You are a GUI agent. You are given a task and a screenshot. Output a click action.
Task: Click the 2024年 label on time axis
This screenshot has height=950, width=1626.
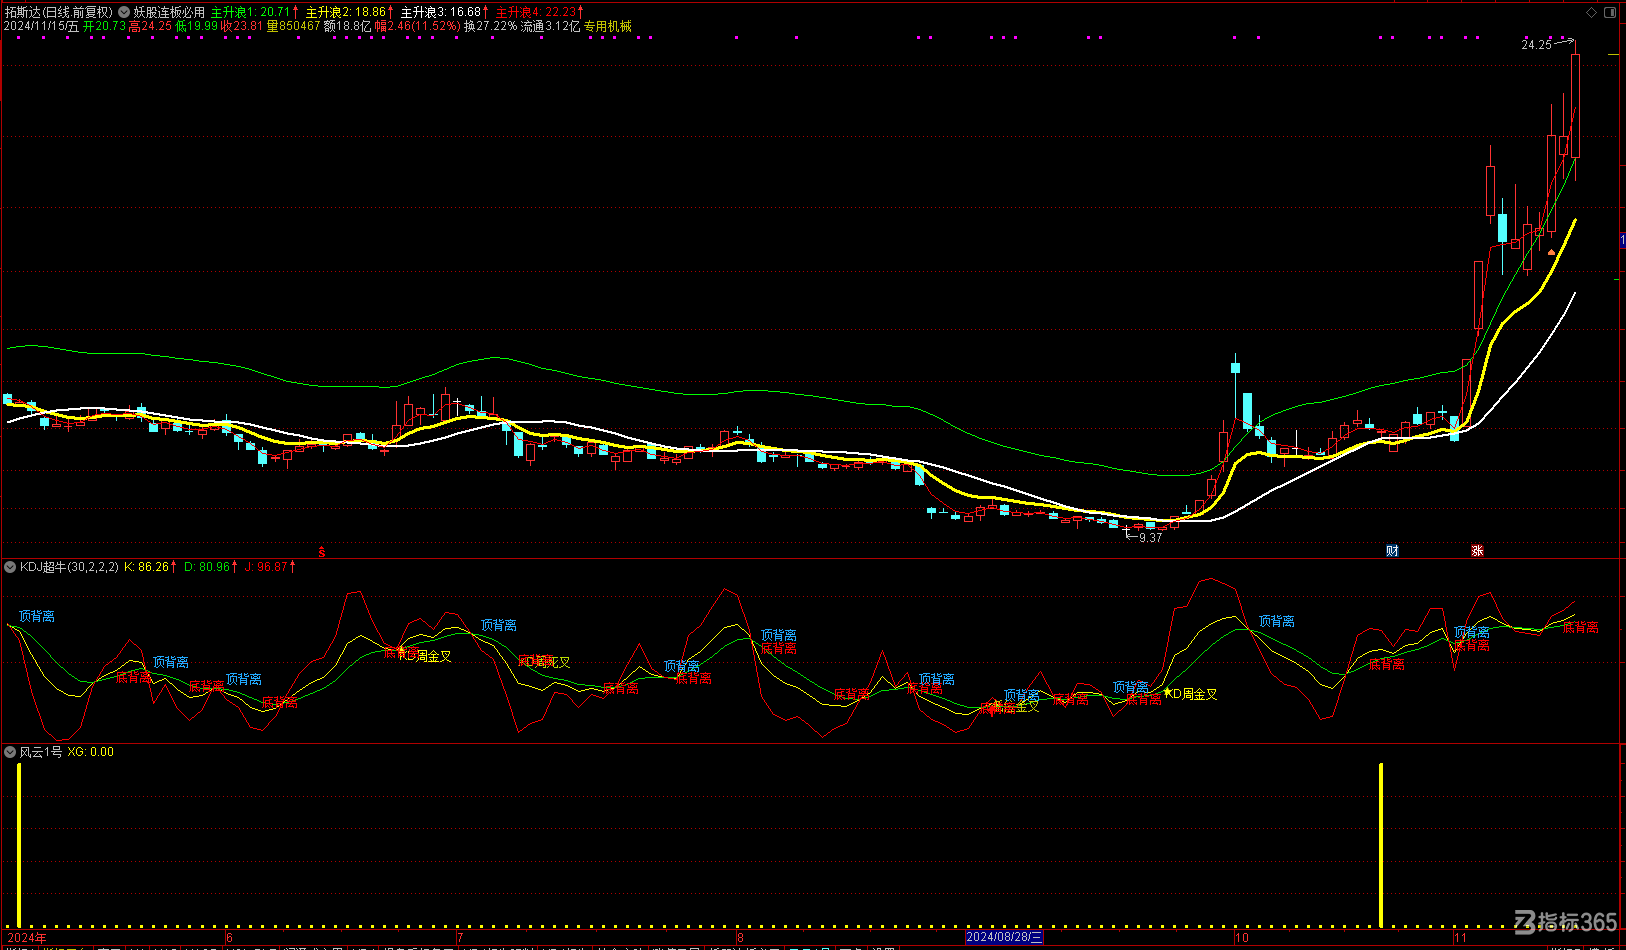[x=25, y=938]
